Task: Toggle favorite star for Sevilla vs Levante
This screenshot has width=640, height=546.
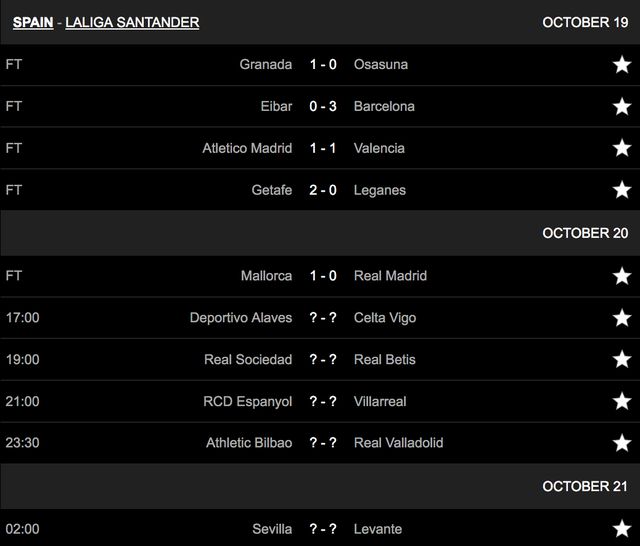Action: pos(622,529)
